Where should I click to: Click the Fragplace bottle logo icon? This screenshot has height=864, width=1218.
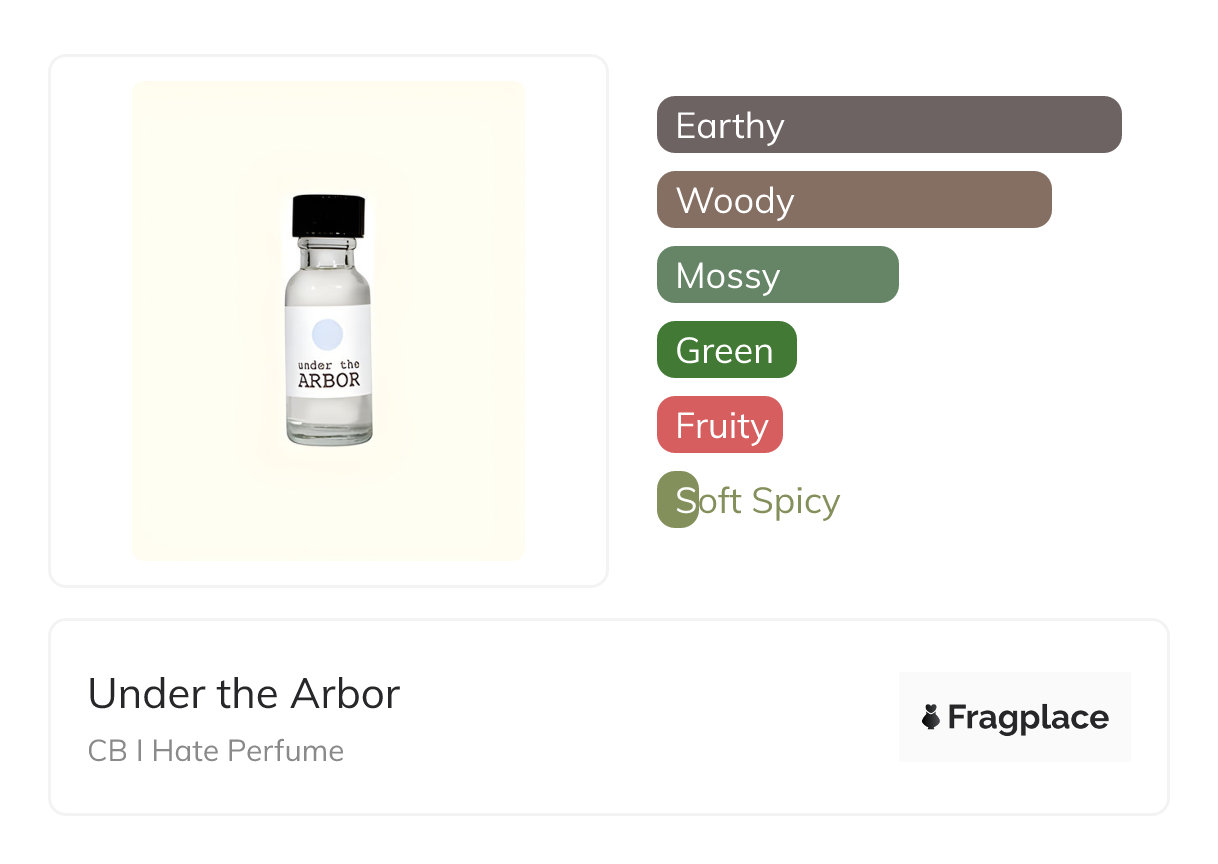pos(931,717)
